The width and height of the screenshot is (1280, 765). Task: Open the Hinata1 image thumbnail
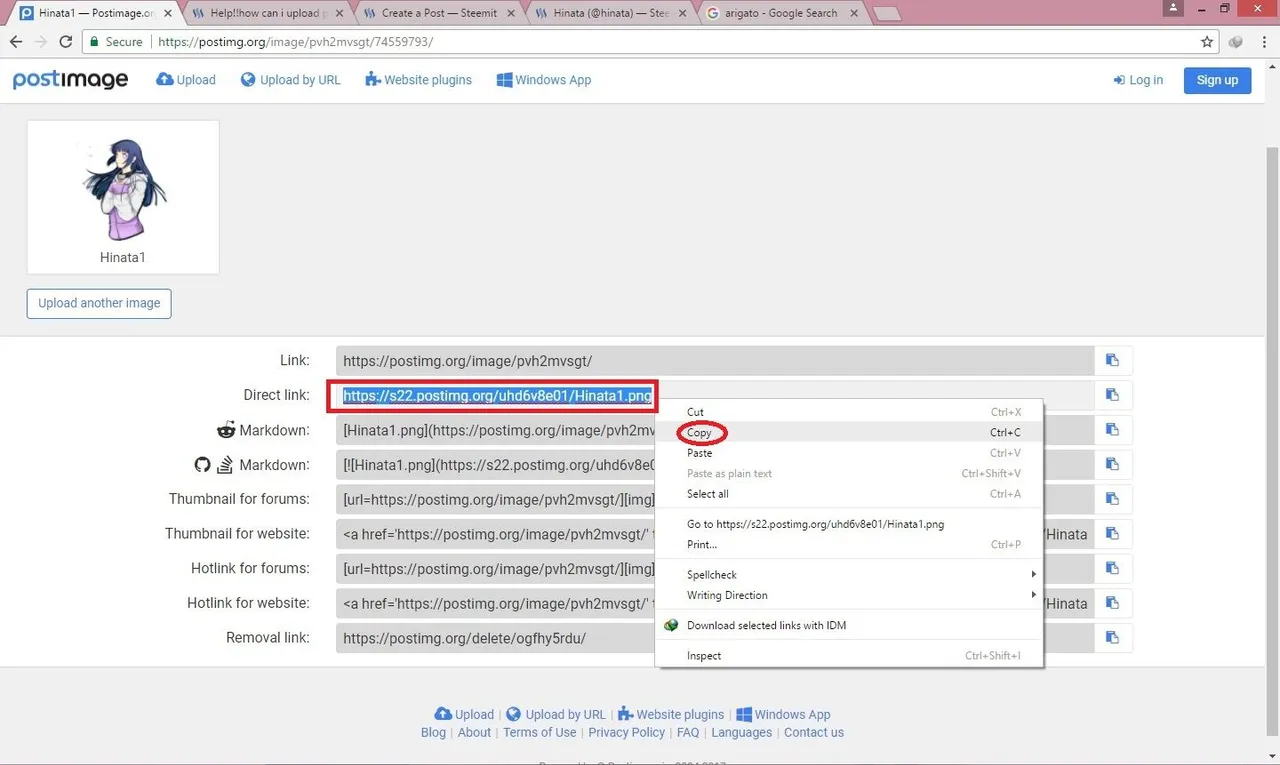pos(123,190)
